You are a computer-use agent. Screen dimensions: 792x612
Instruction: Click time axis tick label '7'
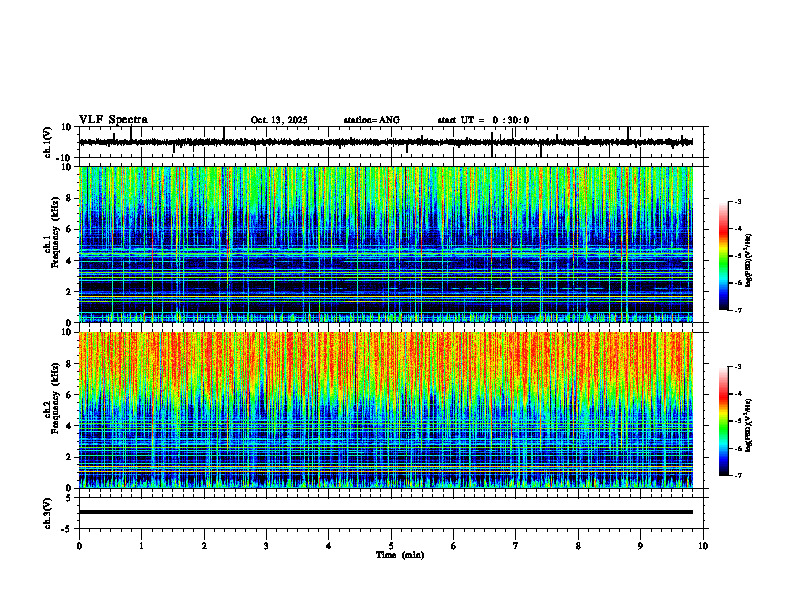(516, 546)
